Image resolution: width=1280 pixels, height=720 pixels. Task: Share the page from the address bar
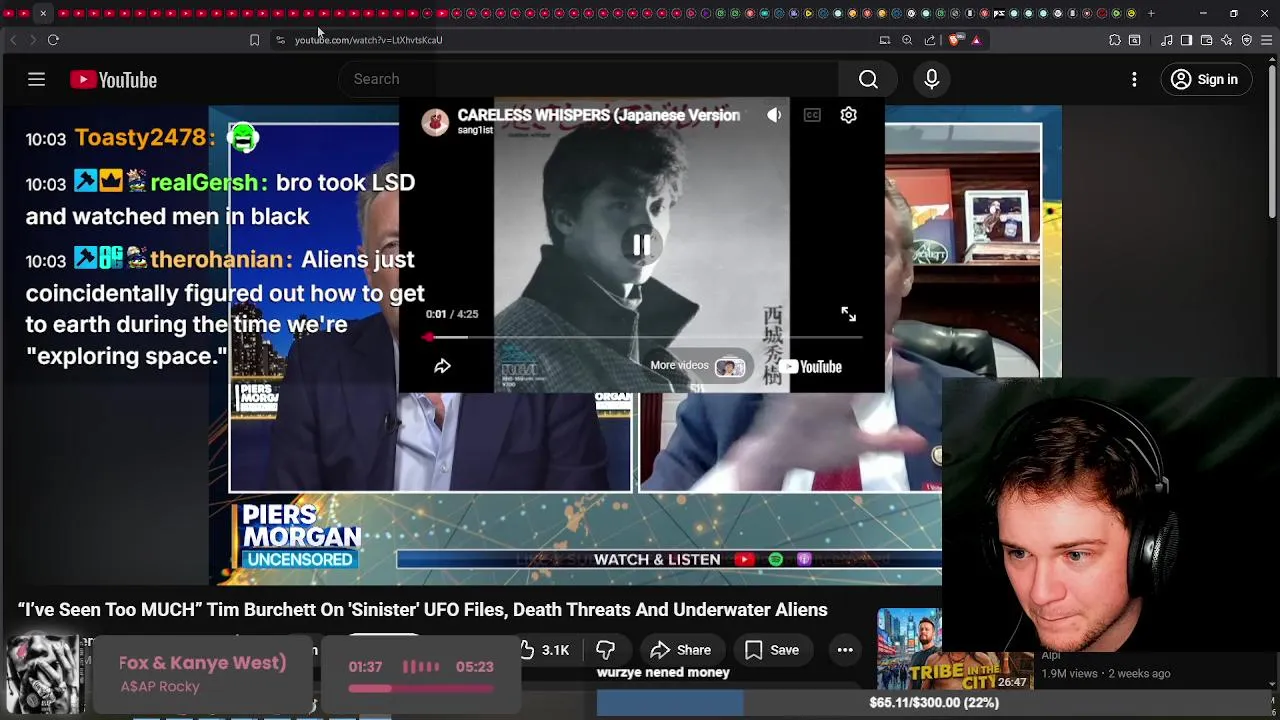[x=930, y=40]
